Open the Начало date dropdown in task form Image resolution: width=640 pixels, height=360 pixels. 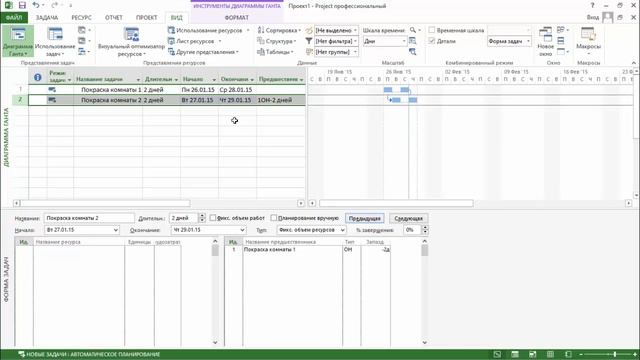(116, 230)
